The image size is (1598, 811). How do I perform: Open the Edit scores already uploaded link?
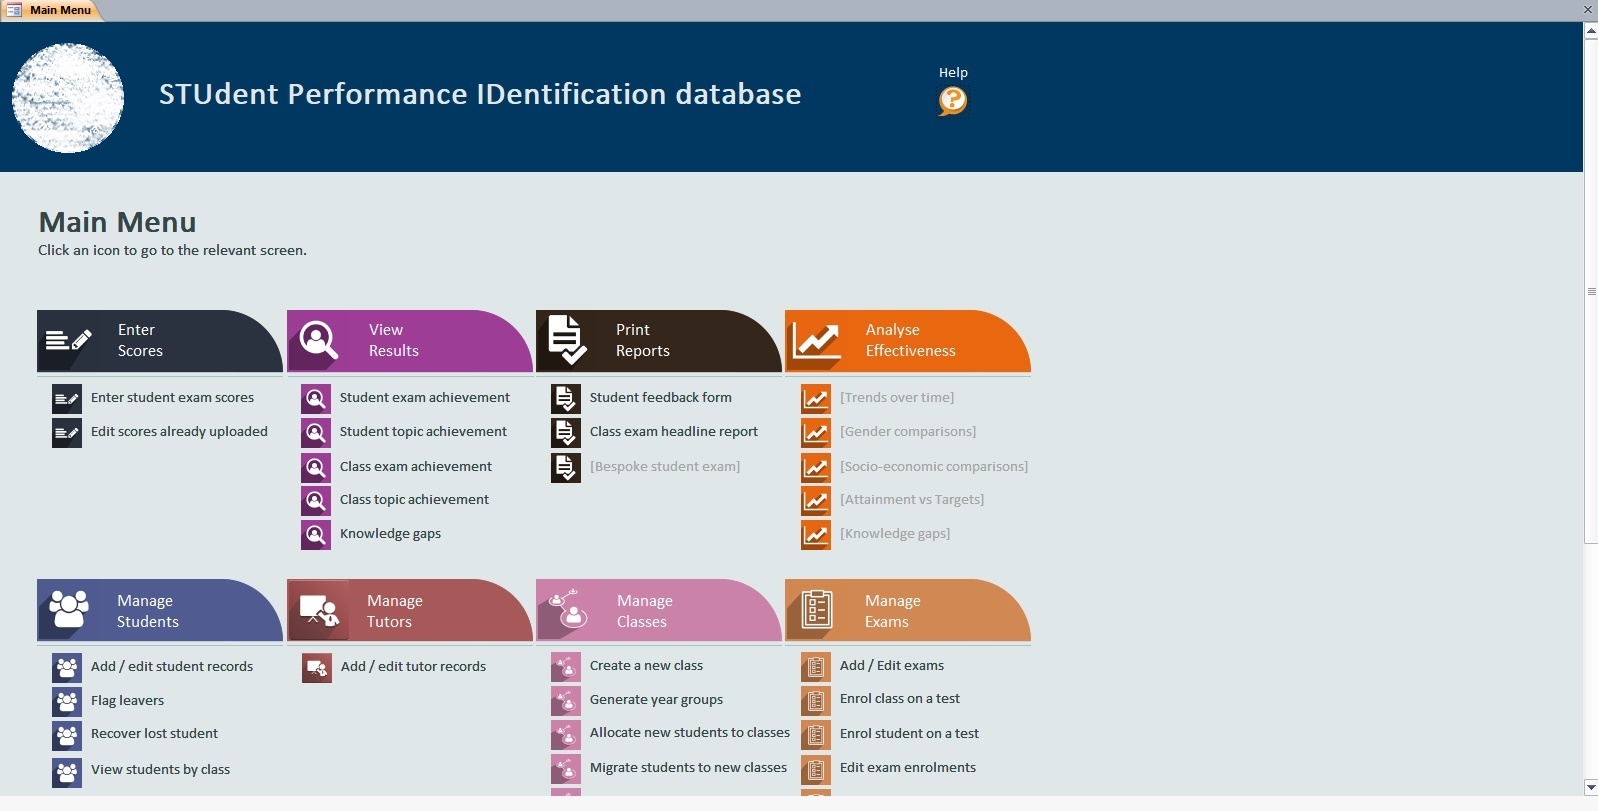(179, 432)
